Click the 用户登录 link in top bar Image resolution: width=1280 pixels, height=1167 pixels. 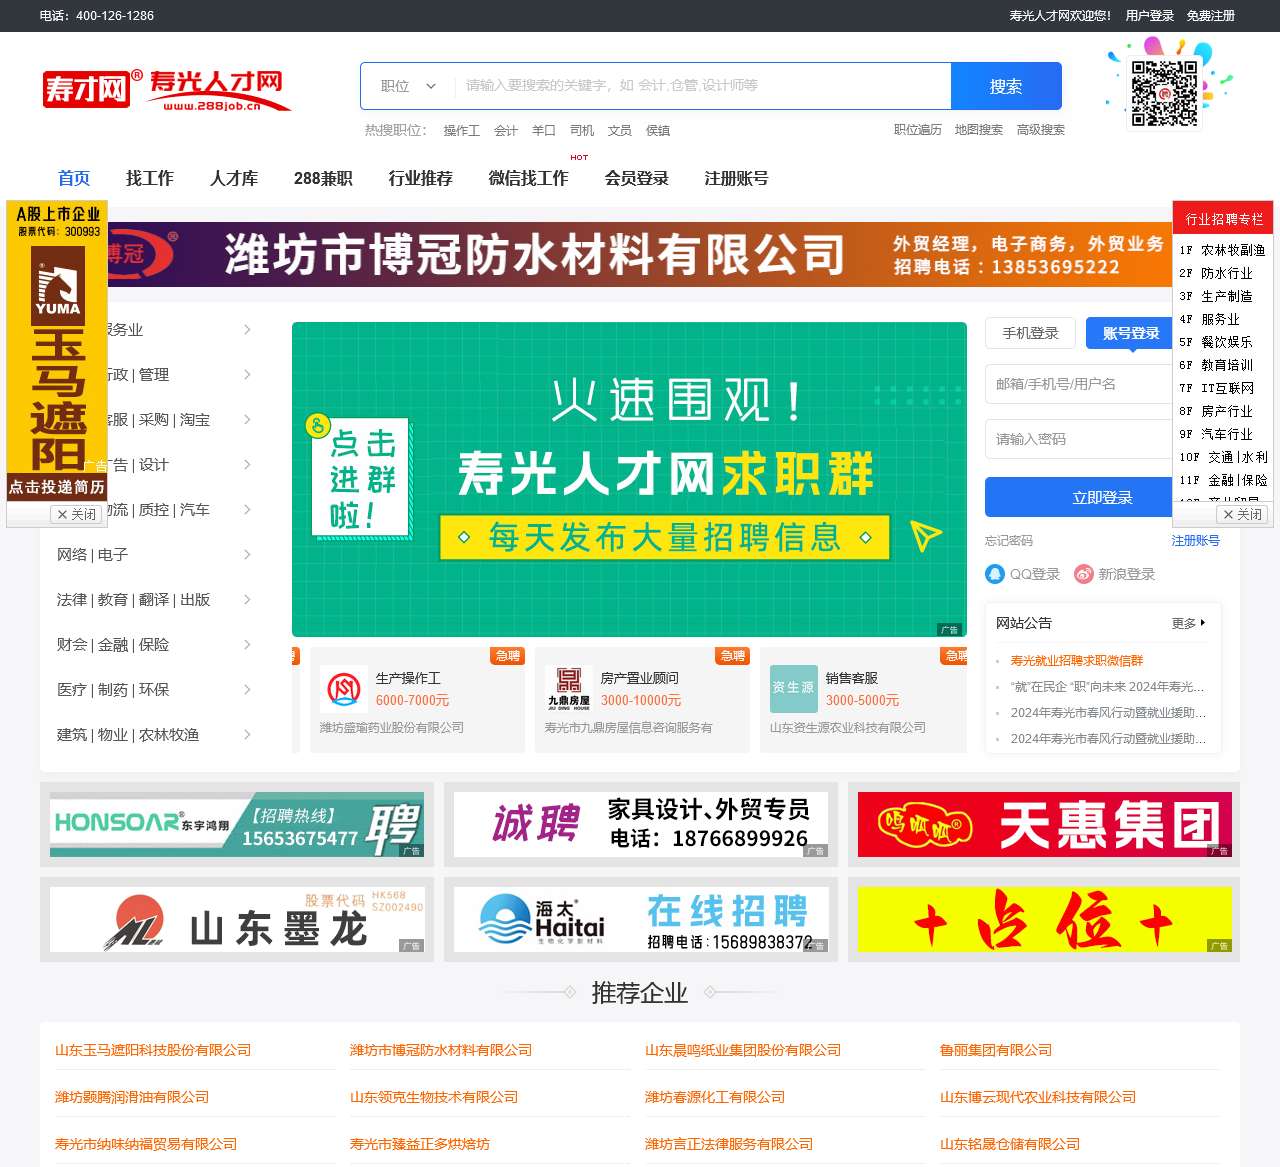(1150, 16)
